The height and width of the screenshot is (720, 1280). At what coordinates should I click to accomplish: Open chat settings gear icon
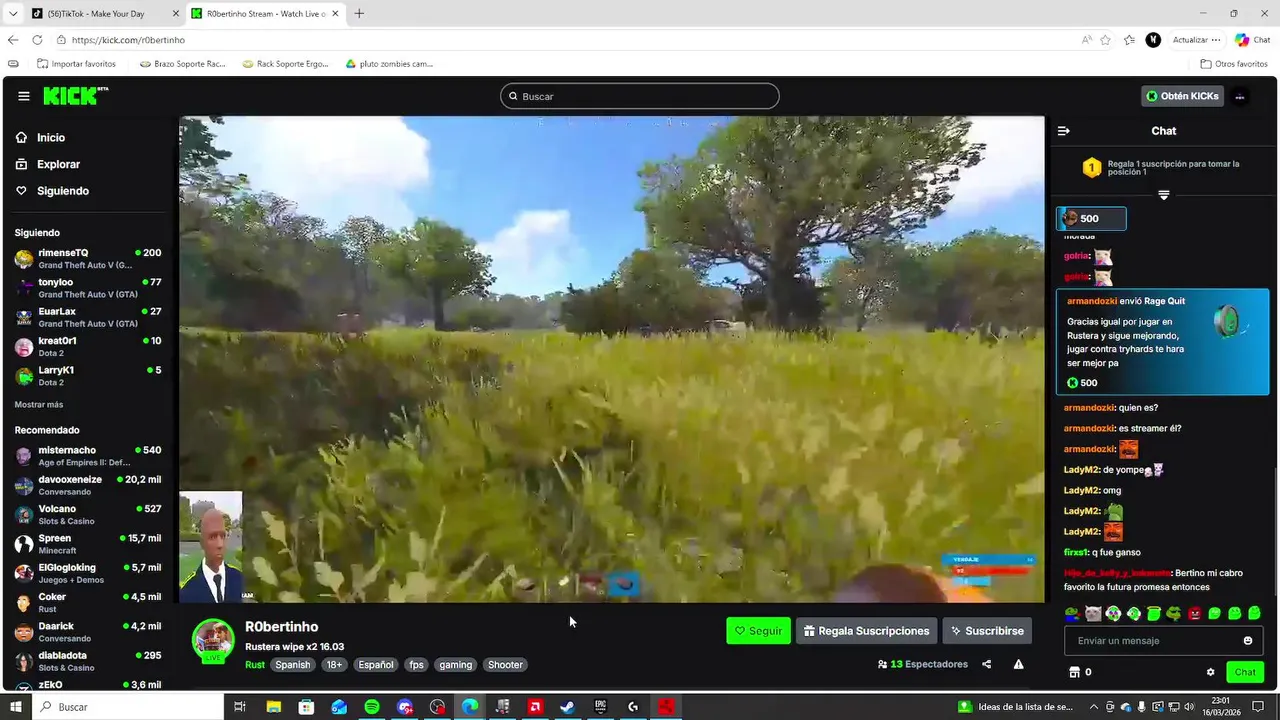pos(1210,672)
